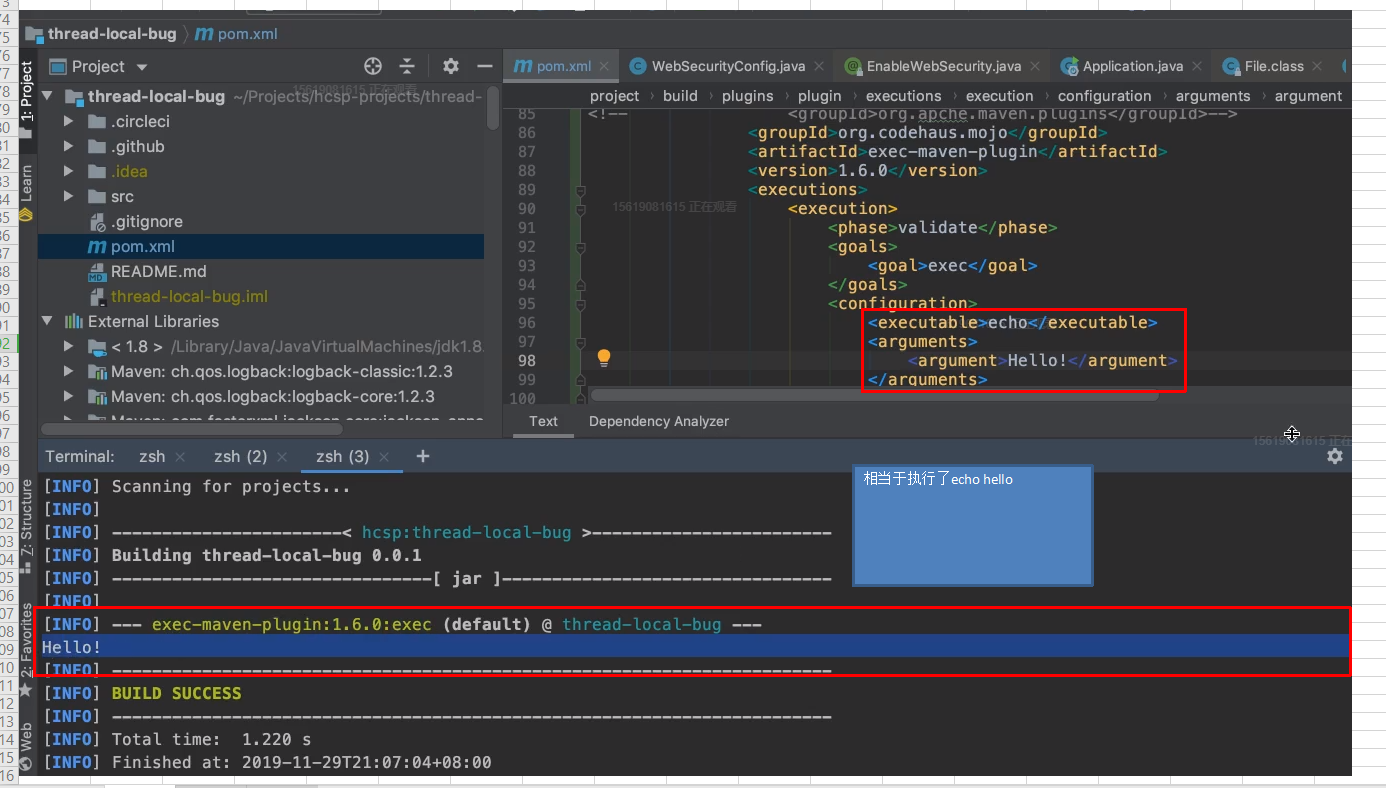The image size is (1386, 788).
Task: Click the fold marker at line 89
Action: point(580,190)
